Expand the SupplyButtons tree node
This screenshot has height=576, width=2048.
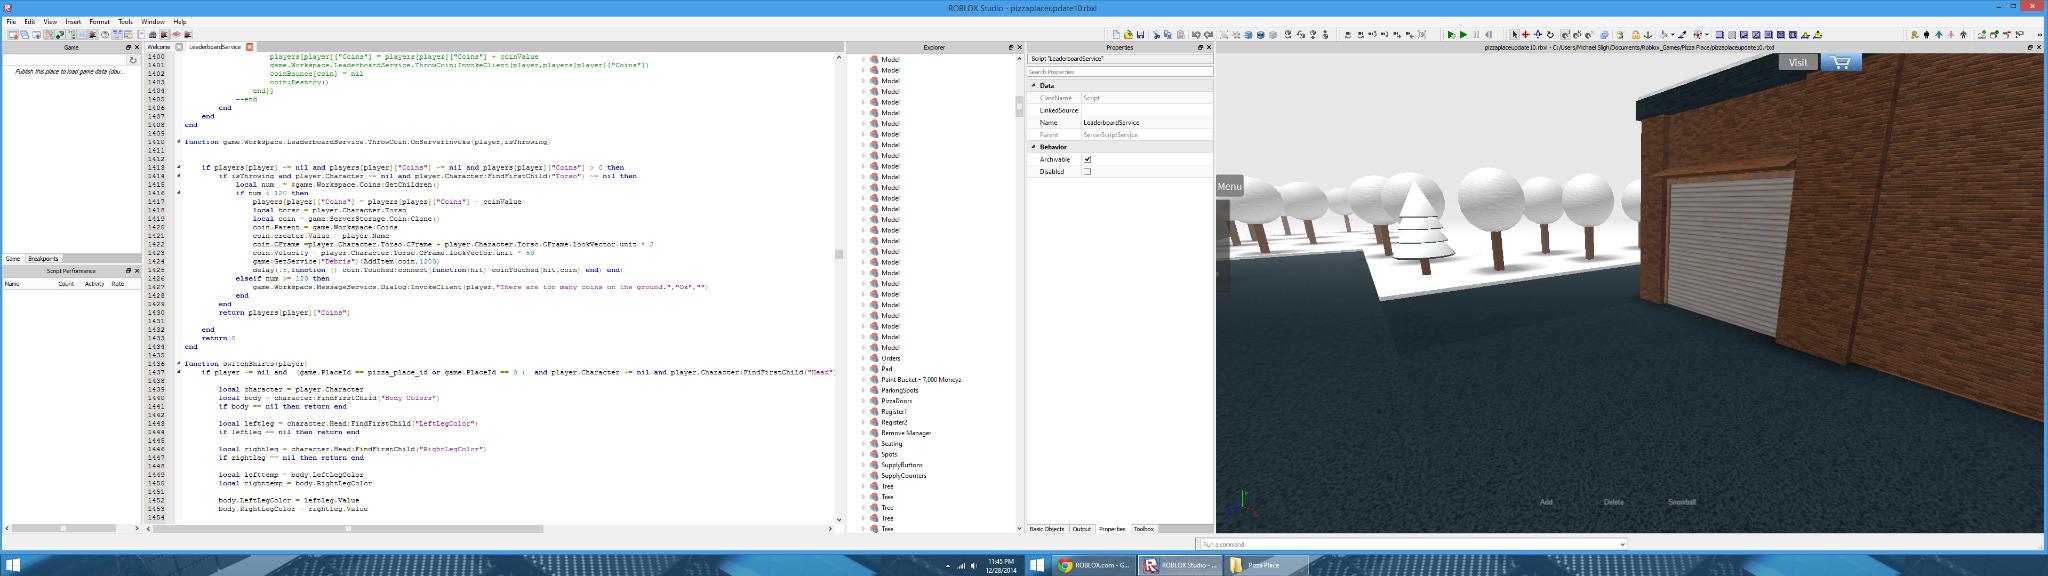(x=864, y=465)
